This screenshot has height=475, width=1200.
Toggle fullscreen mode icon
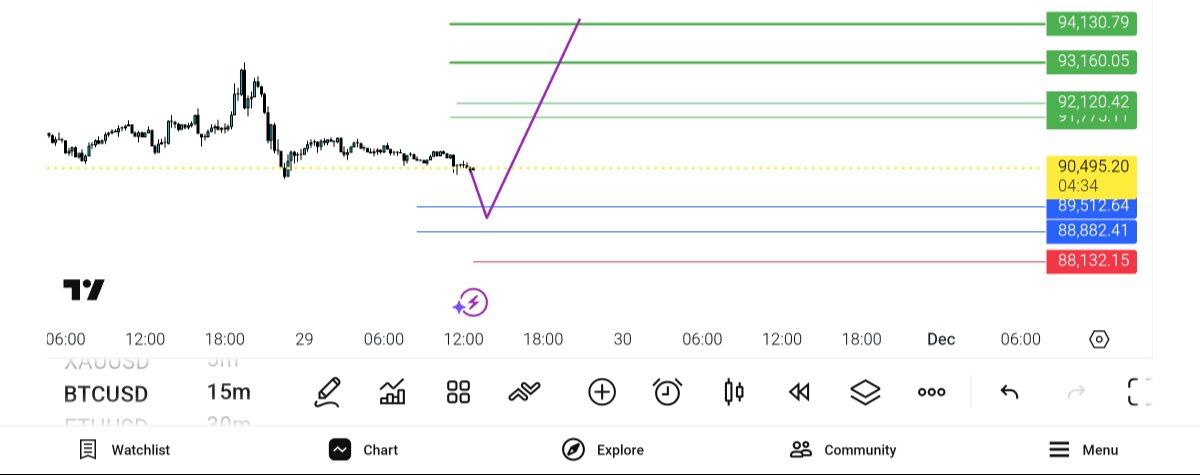point(1139,392)
